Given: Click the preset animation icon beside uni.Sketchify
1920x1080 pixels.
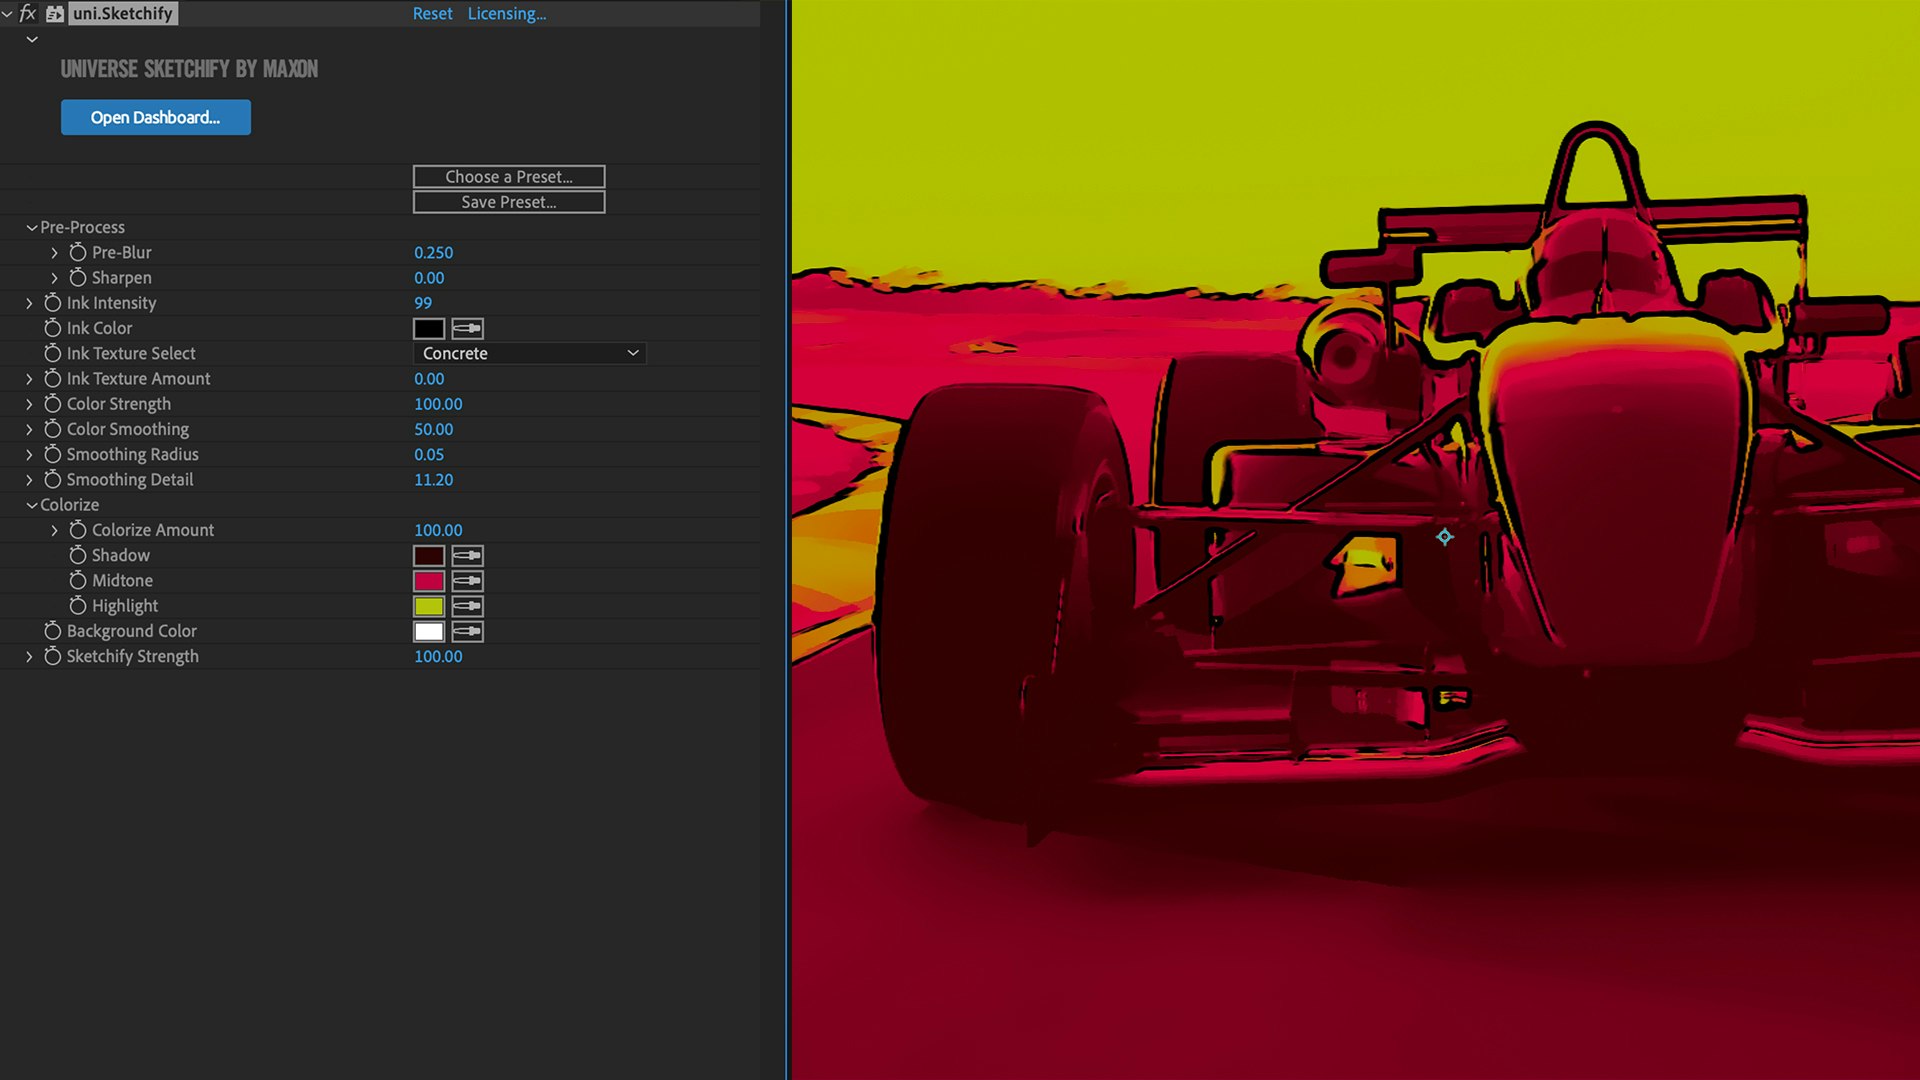Looking at the screenshot, I should click(x=55, y=14).
